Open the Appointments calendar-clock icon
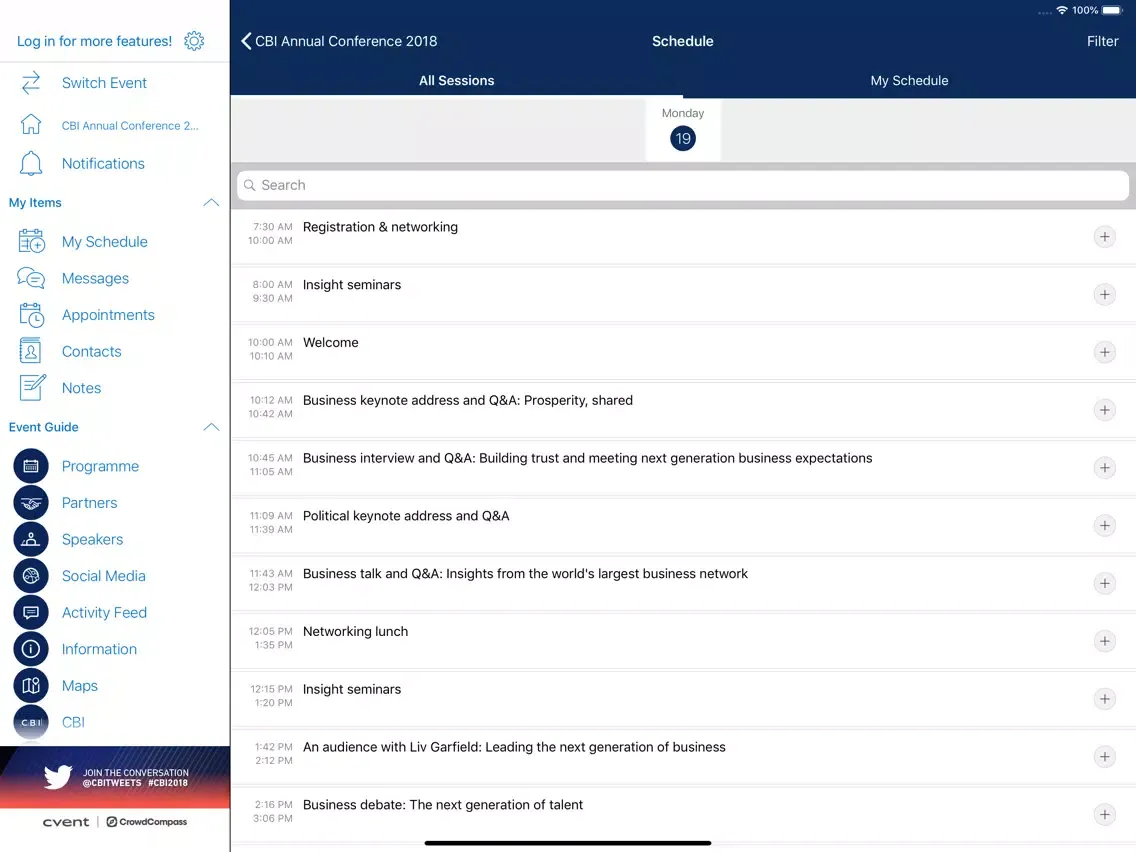Viewport: 1136px width, 852px height. [x=30, y=315]
